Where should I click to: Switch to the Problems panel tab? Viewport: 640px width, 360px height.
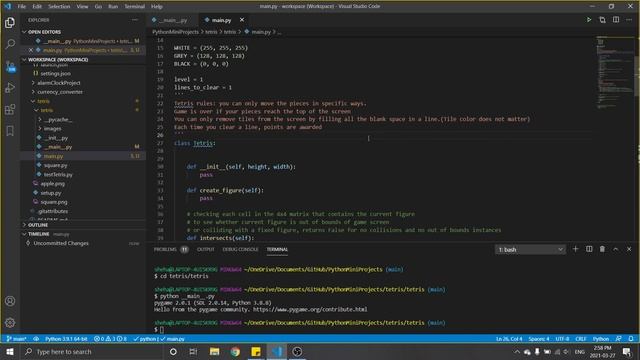coord(165,249)
